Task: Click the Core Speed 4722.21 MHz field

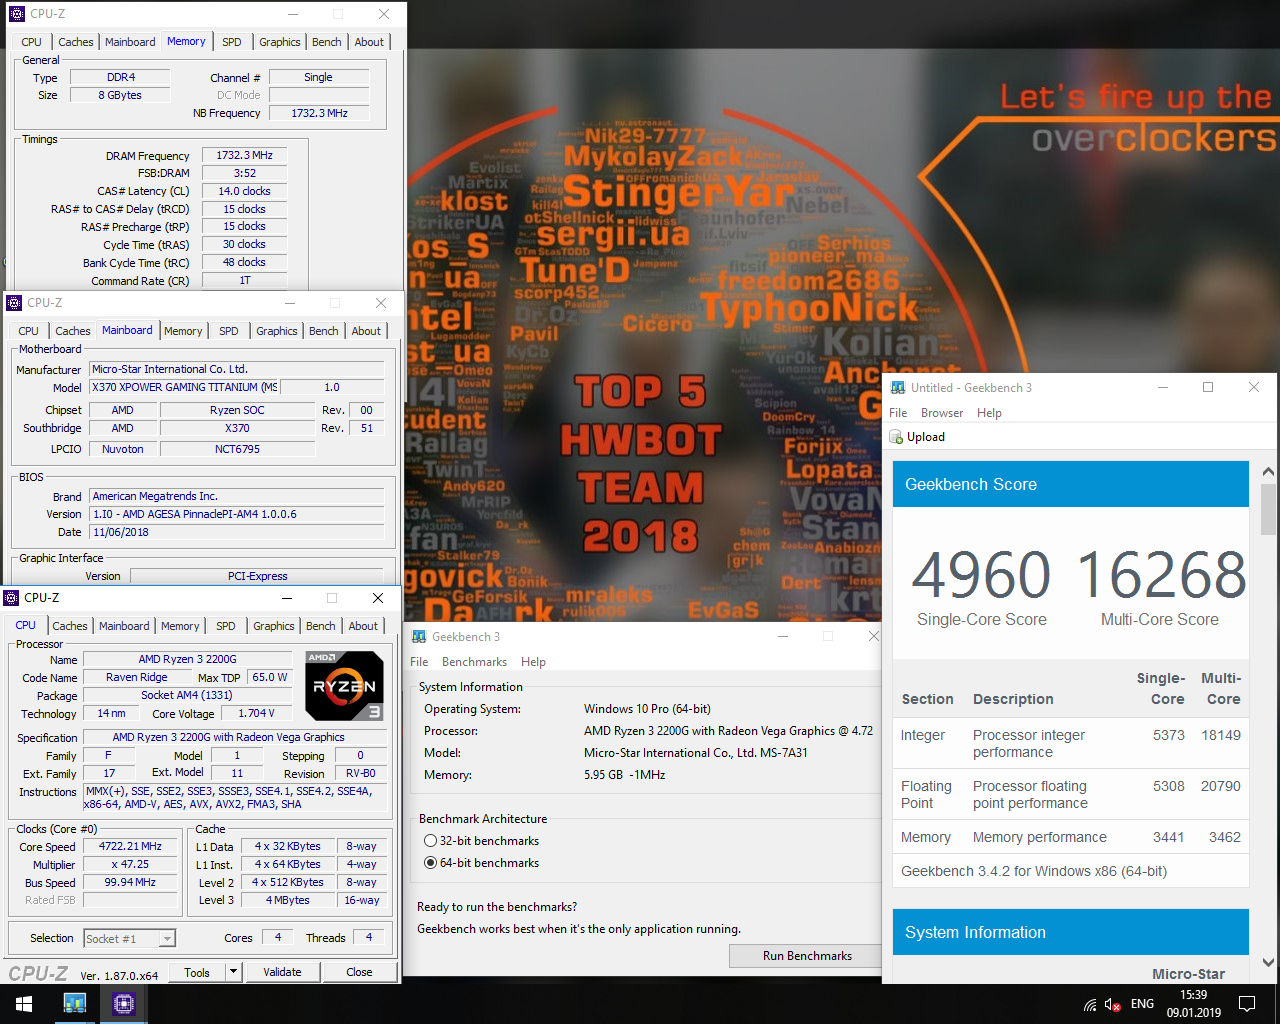Action: click(x=130, y=846)
